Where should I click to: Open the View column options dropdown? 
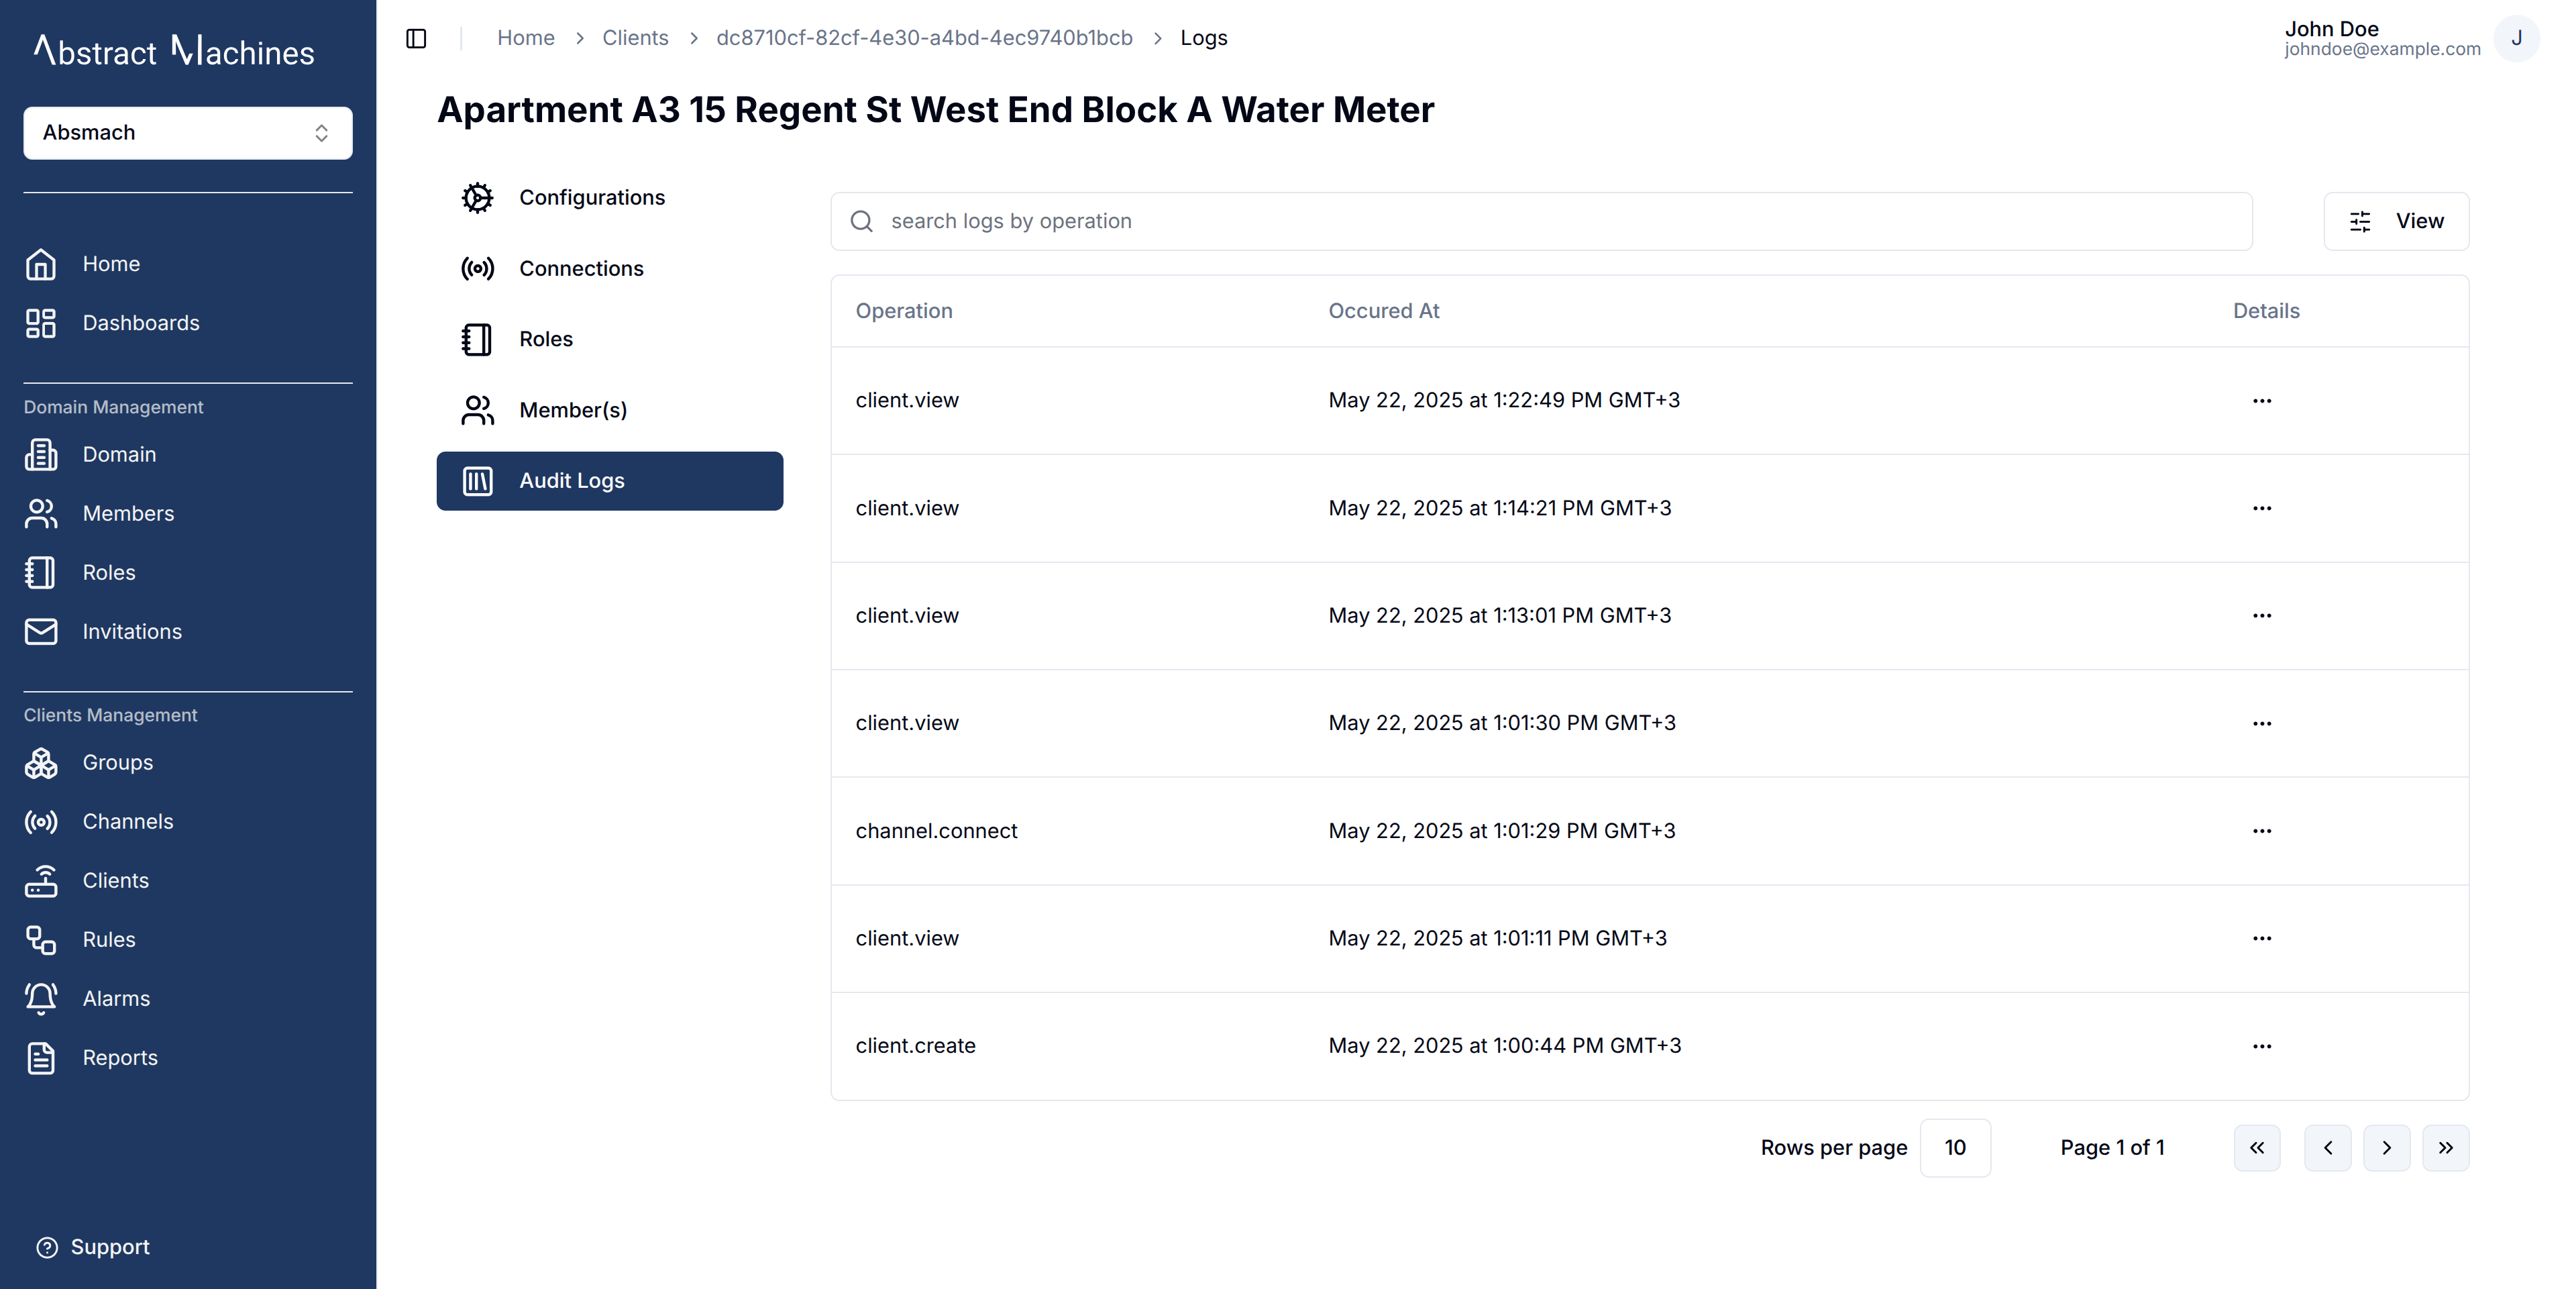[x=2396, y=221]
